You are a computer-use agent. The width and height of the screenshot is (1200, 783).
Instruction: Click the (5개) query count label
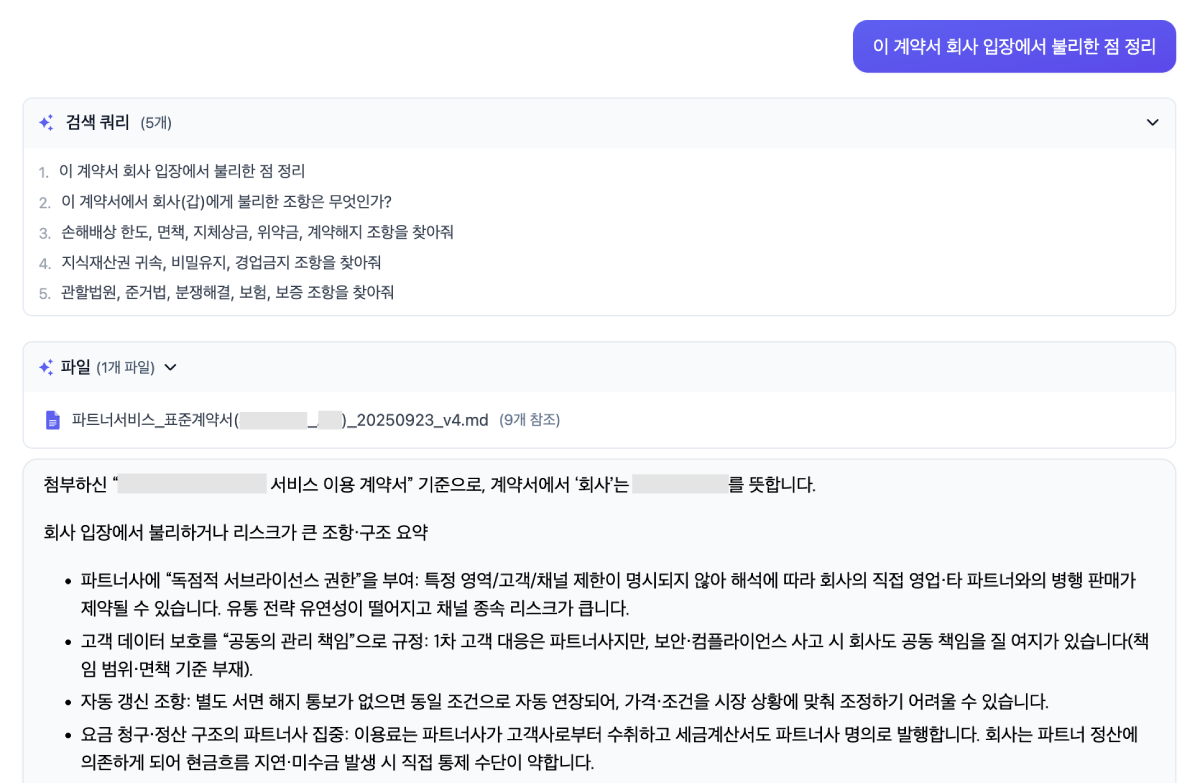point(156,123)
